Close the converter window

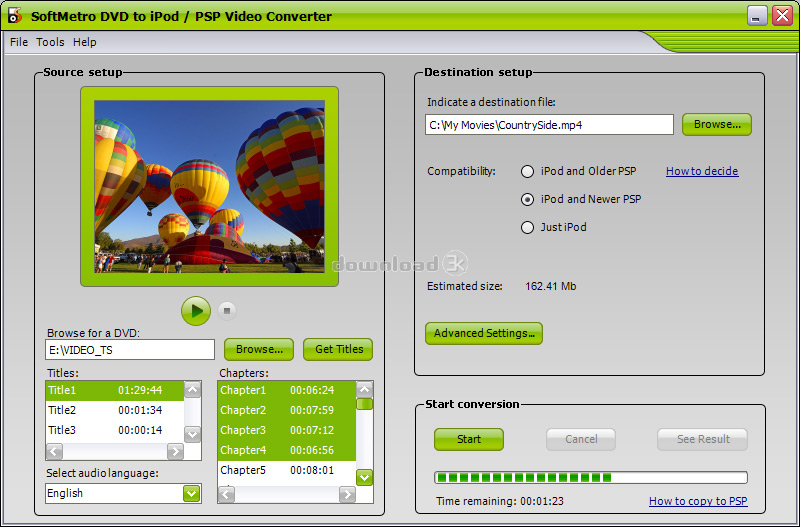pyautogui.click(x=782, y=16)
